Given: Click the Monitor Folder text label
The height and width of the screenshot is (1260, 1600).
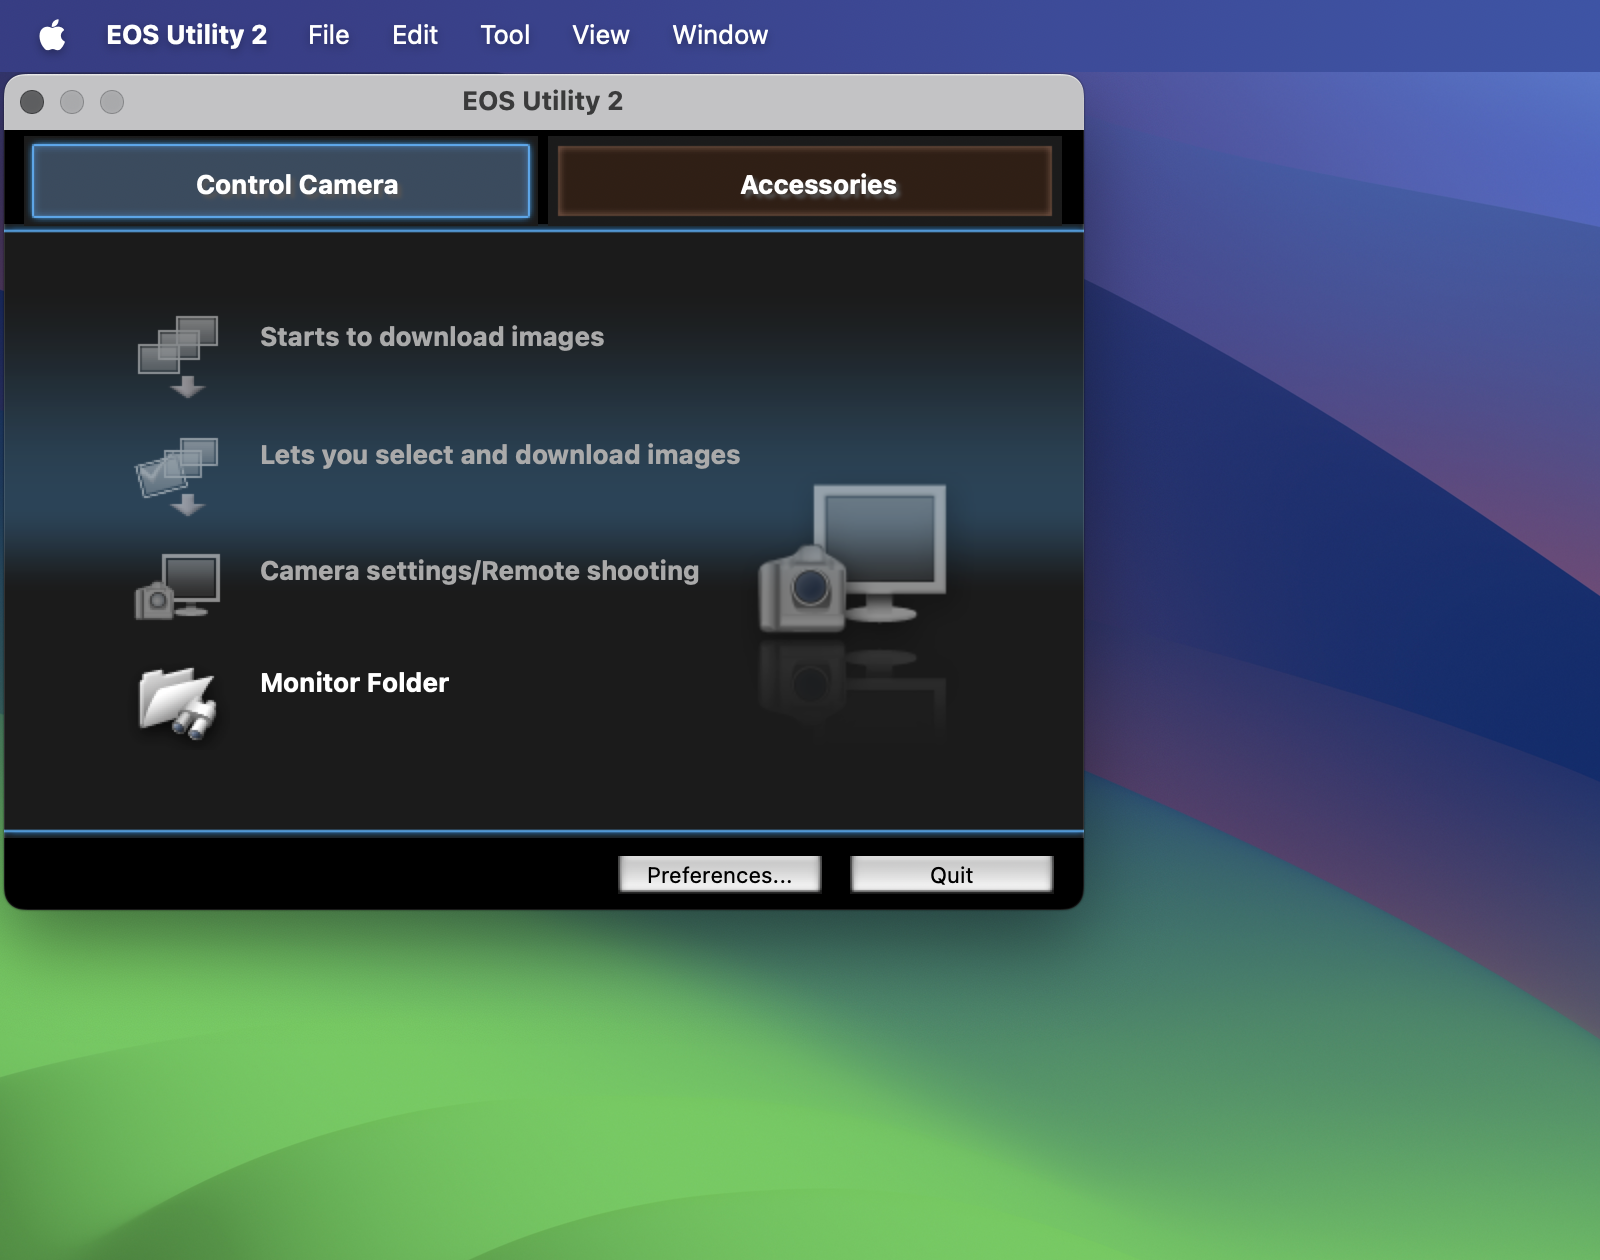Looking at the screenshot, I should 354,683.
